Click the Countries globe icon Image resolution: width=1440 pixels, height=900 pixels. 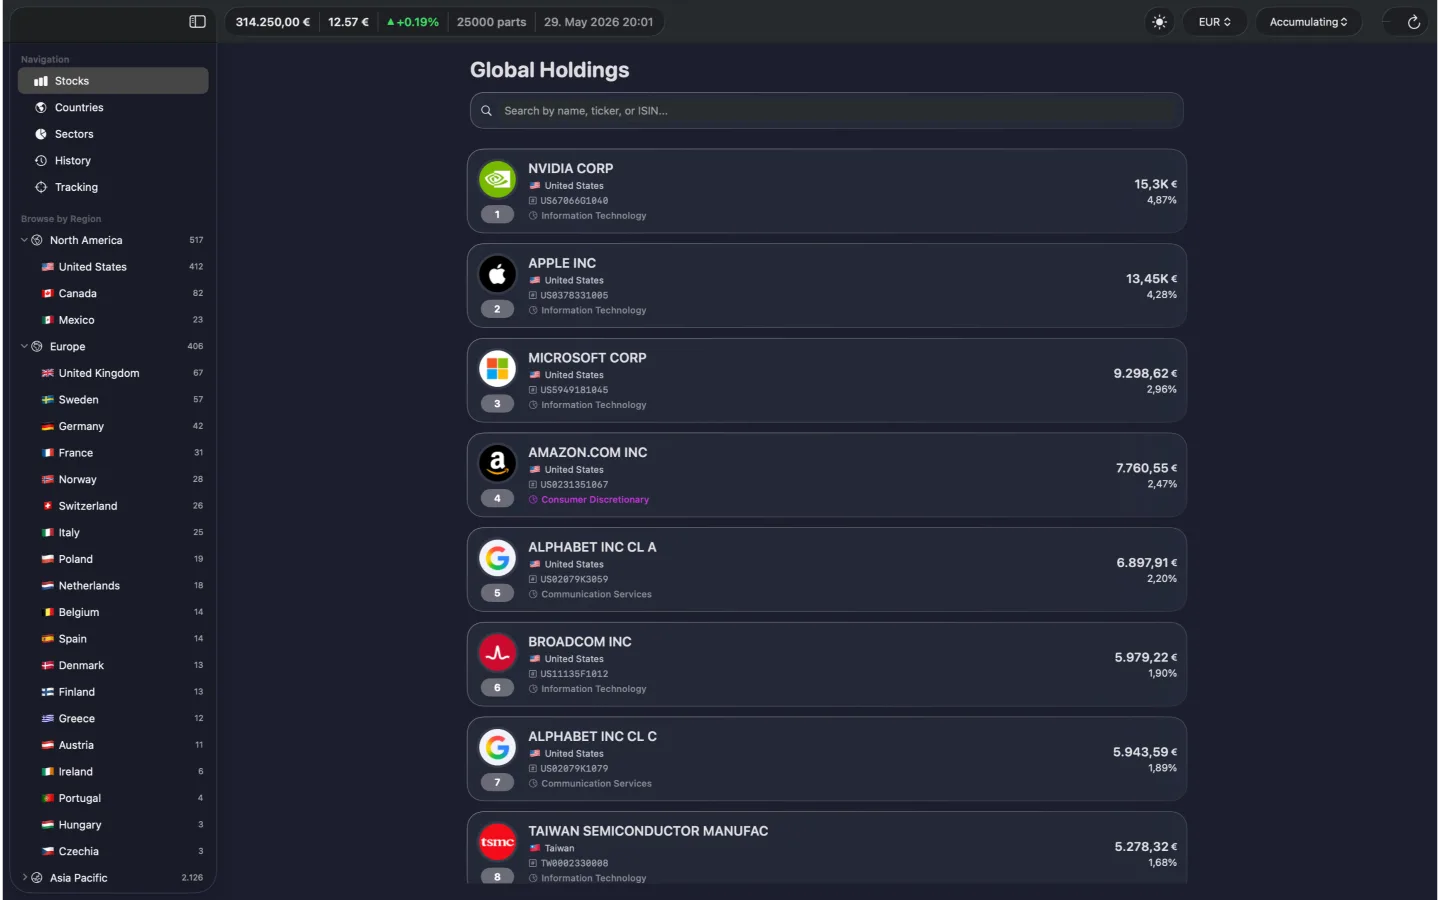point(41,107)
